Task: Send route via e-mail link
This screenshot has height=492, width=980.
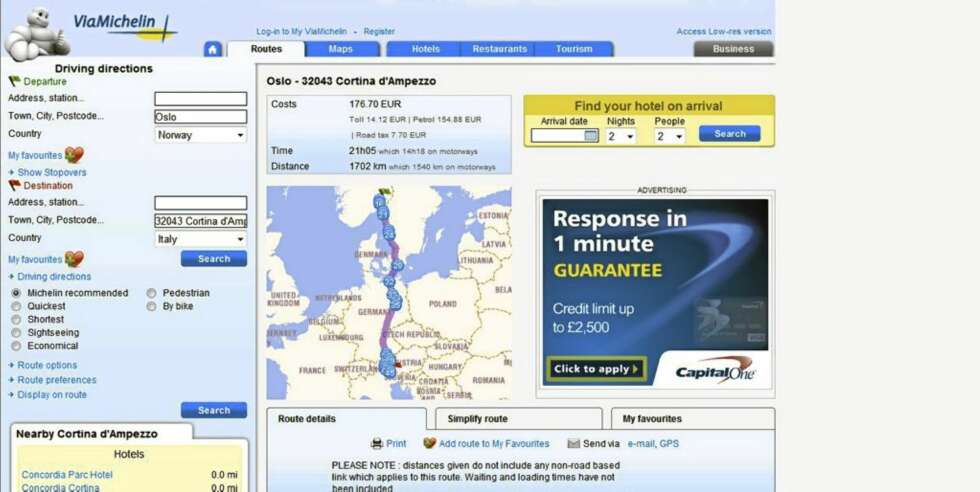Action: [x=641, y=443]
